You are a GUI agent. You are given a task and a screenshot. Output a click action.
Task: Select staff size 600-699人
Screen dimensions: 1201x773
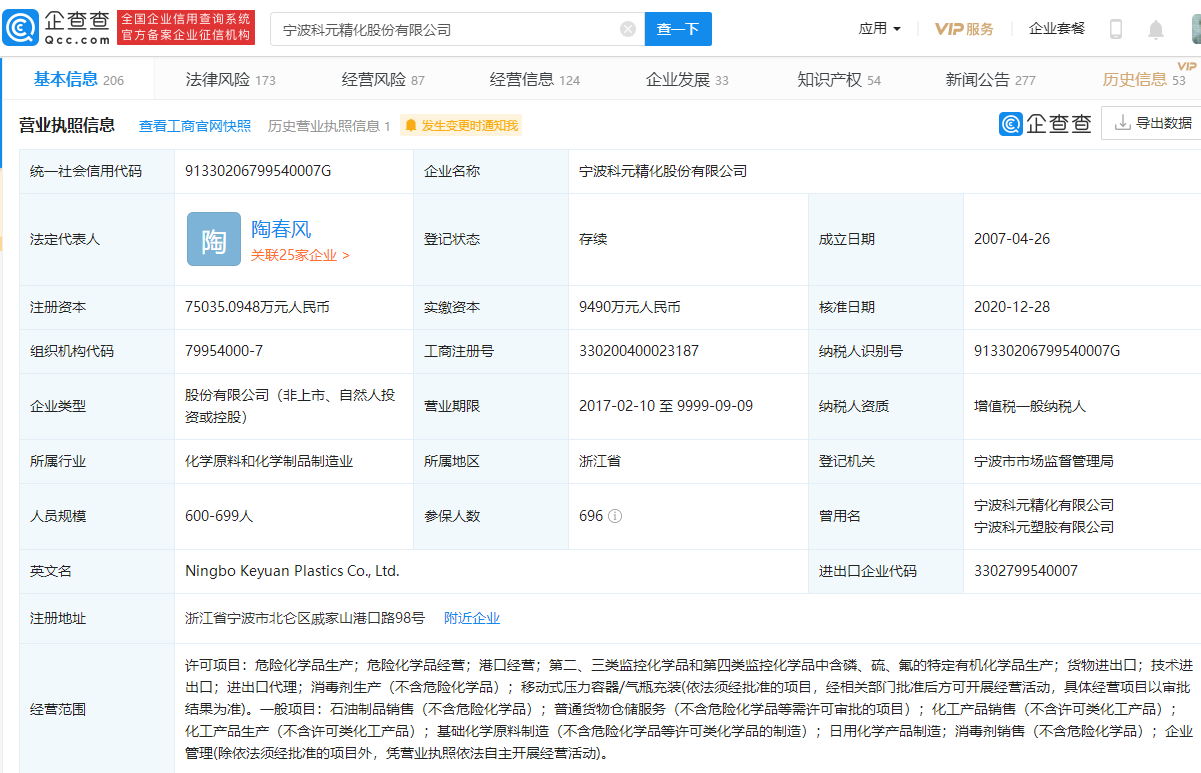[x=219, y=516]
